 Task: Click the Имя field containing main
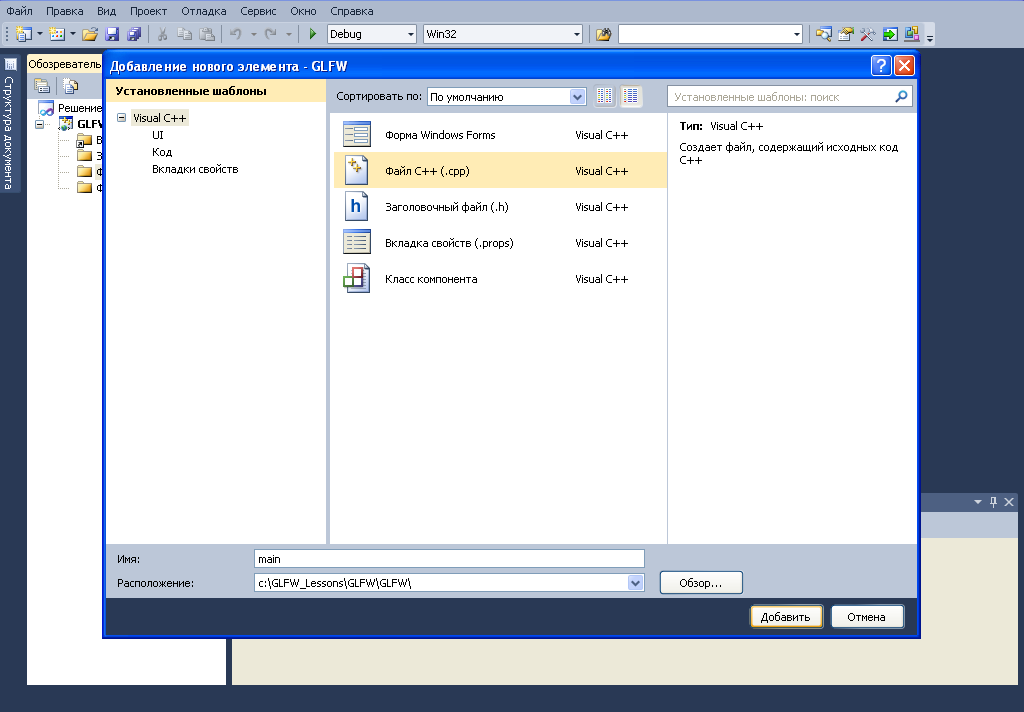point(449,559)
